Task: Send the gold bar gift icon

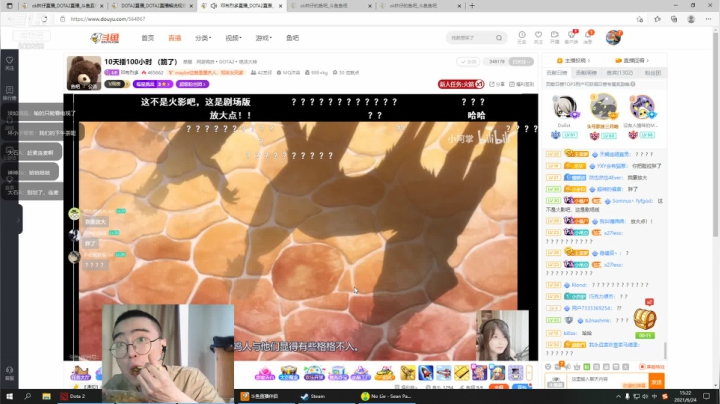Action: 461,372
